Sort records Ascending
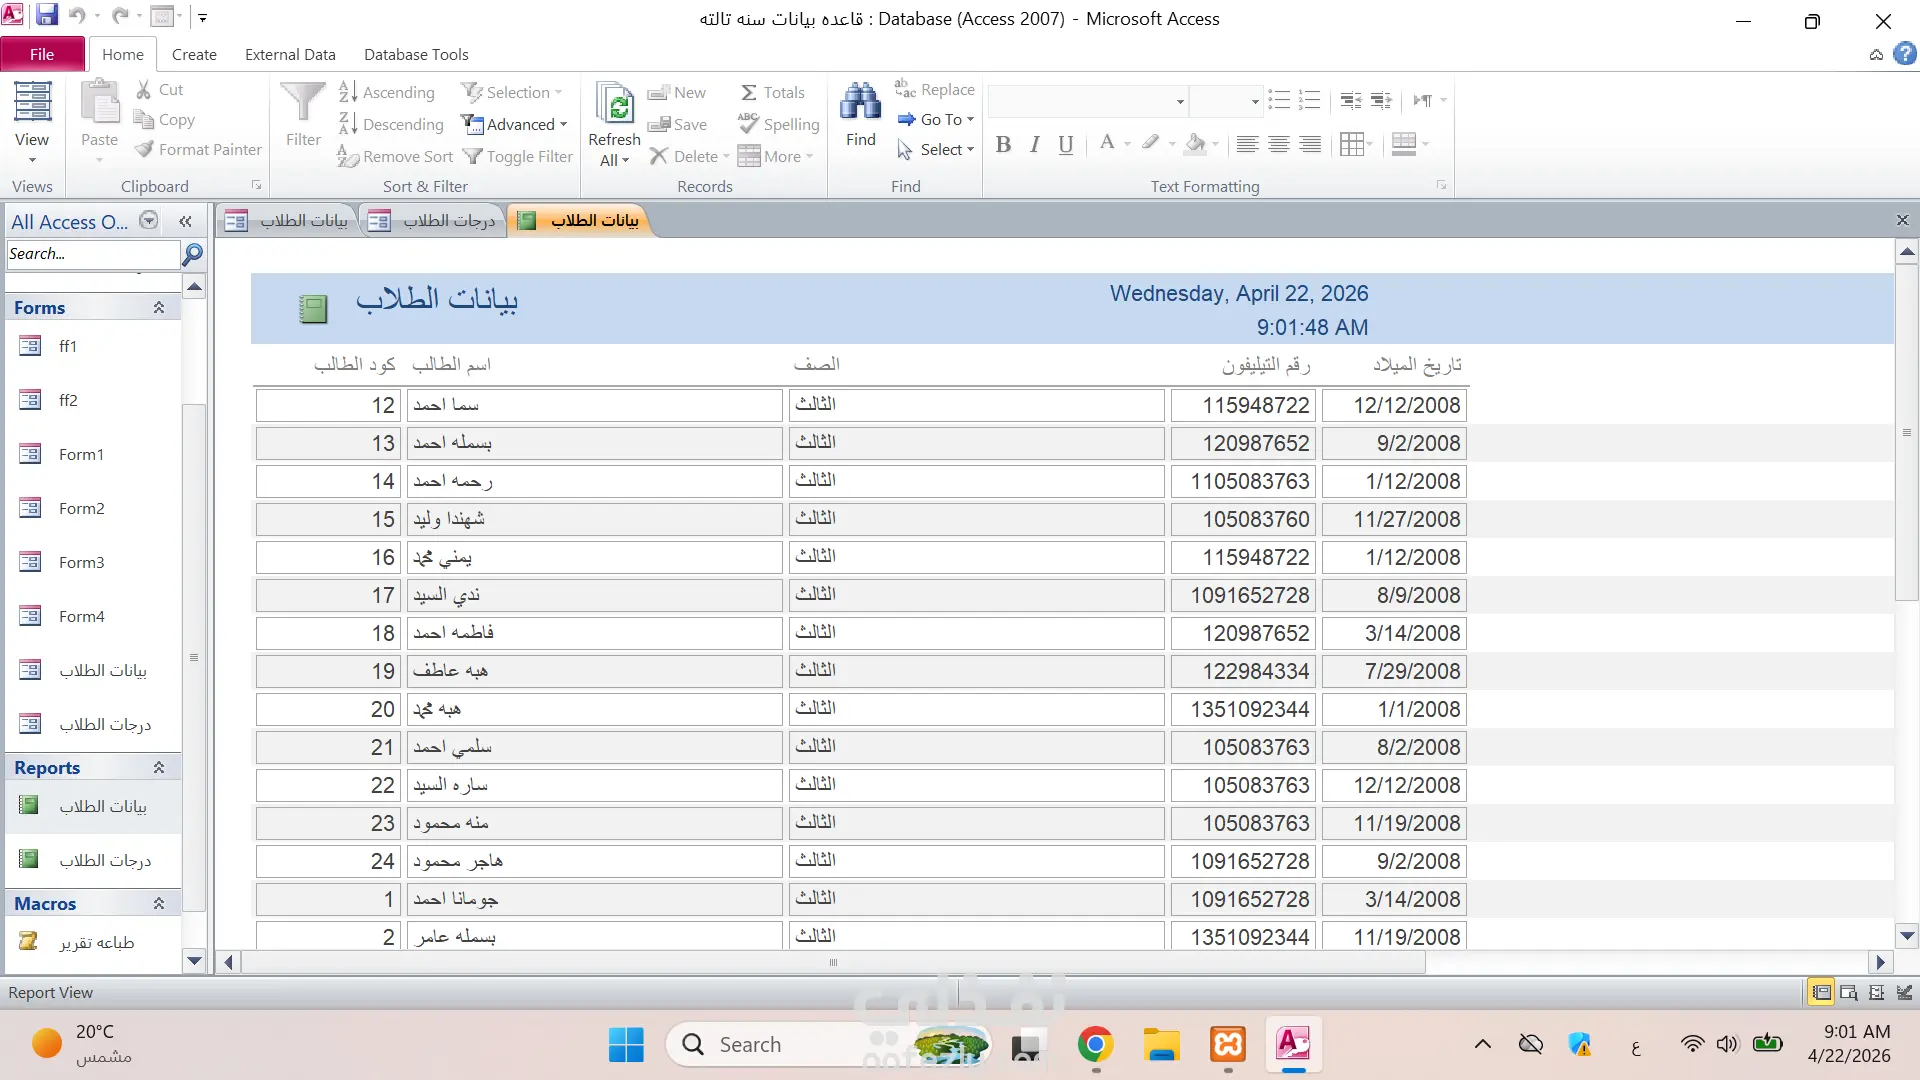This screenshot has height=1080, width=1920. [387, 92]
